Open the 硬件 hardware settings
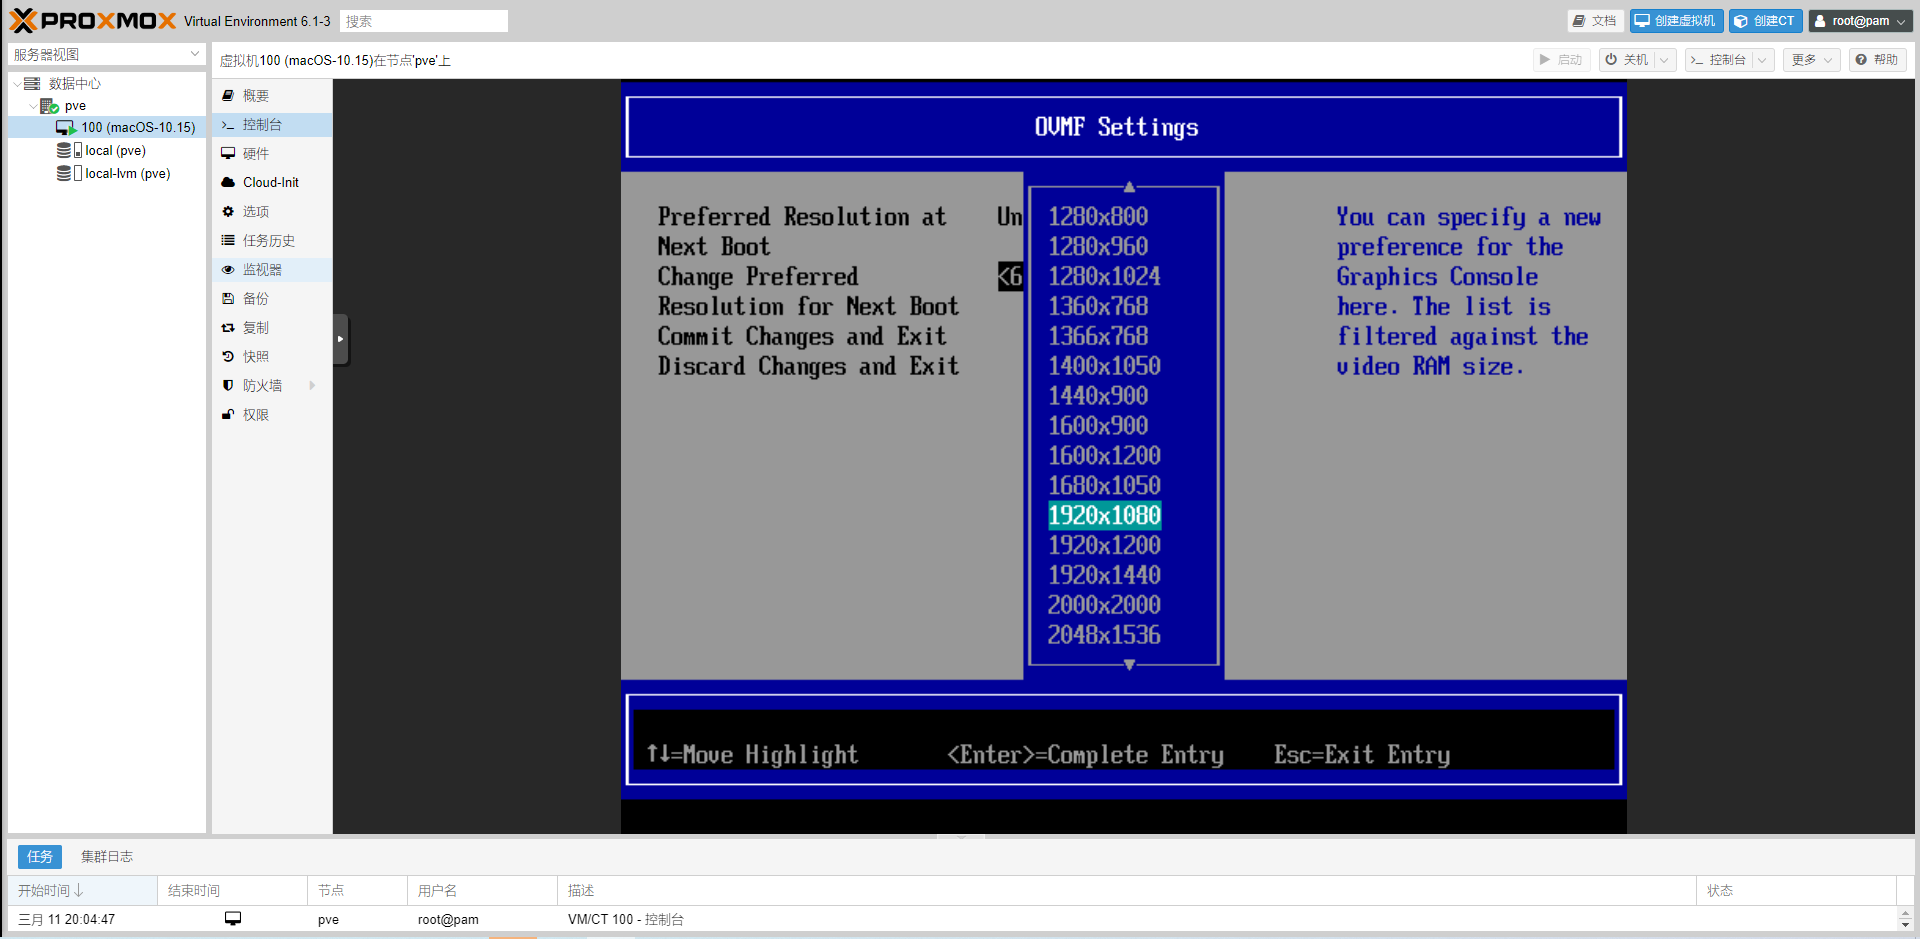 pos(255,154)
